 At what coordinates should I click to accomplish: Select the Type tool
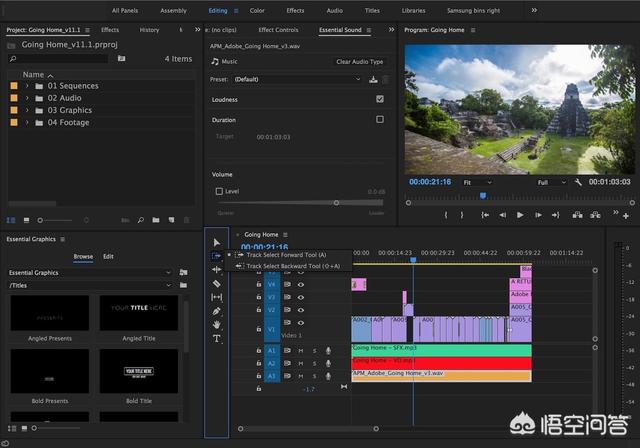[217, 339]
